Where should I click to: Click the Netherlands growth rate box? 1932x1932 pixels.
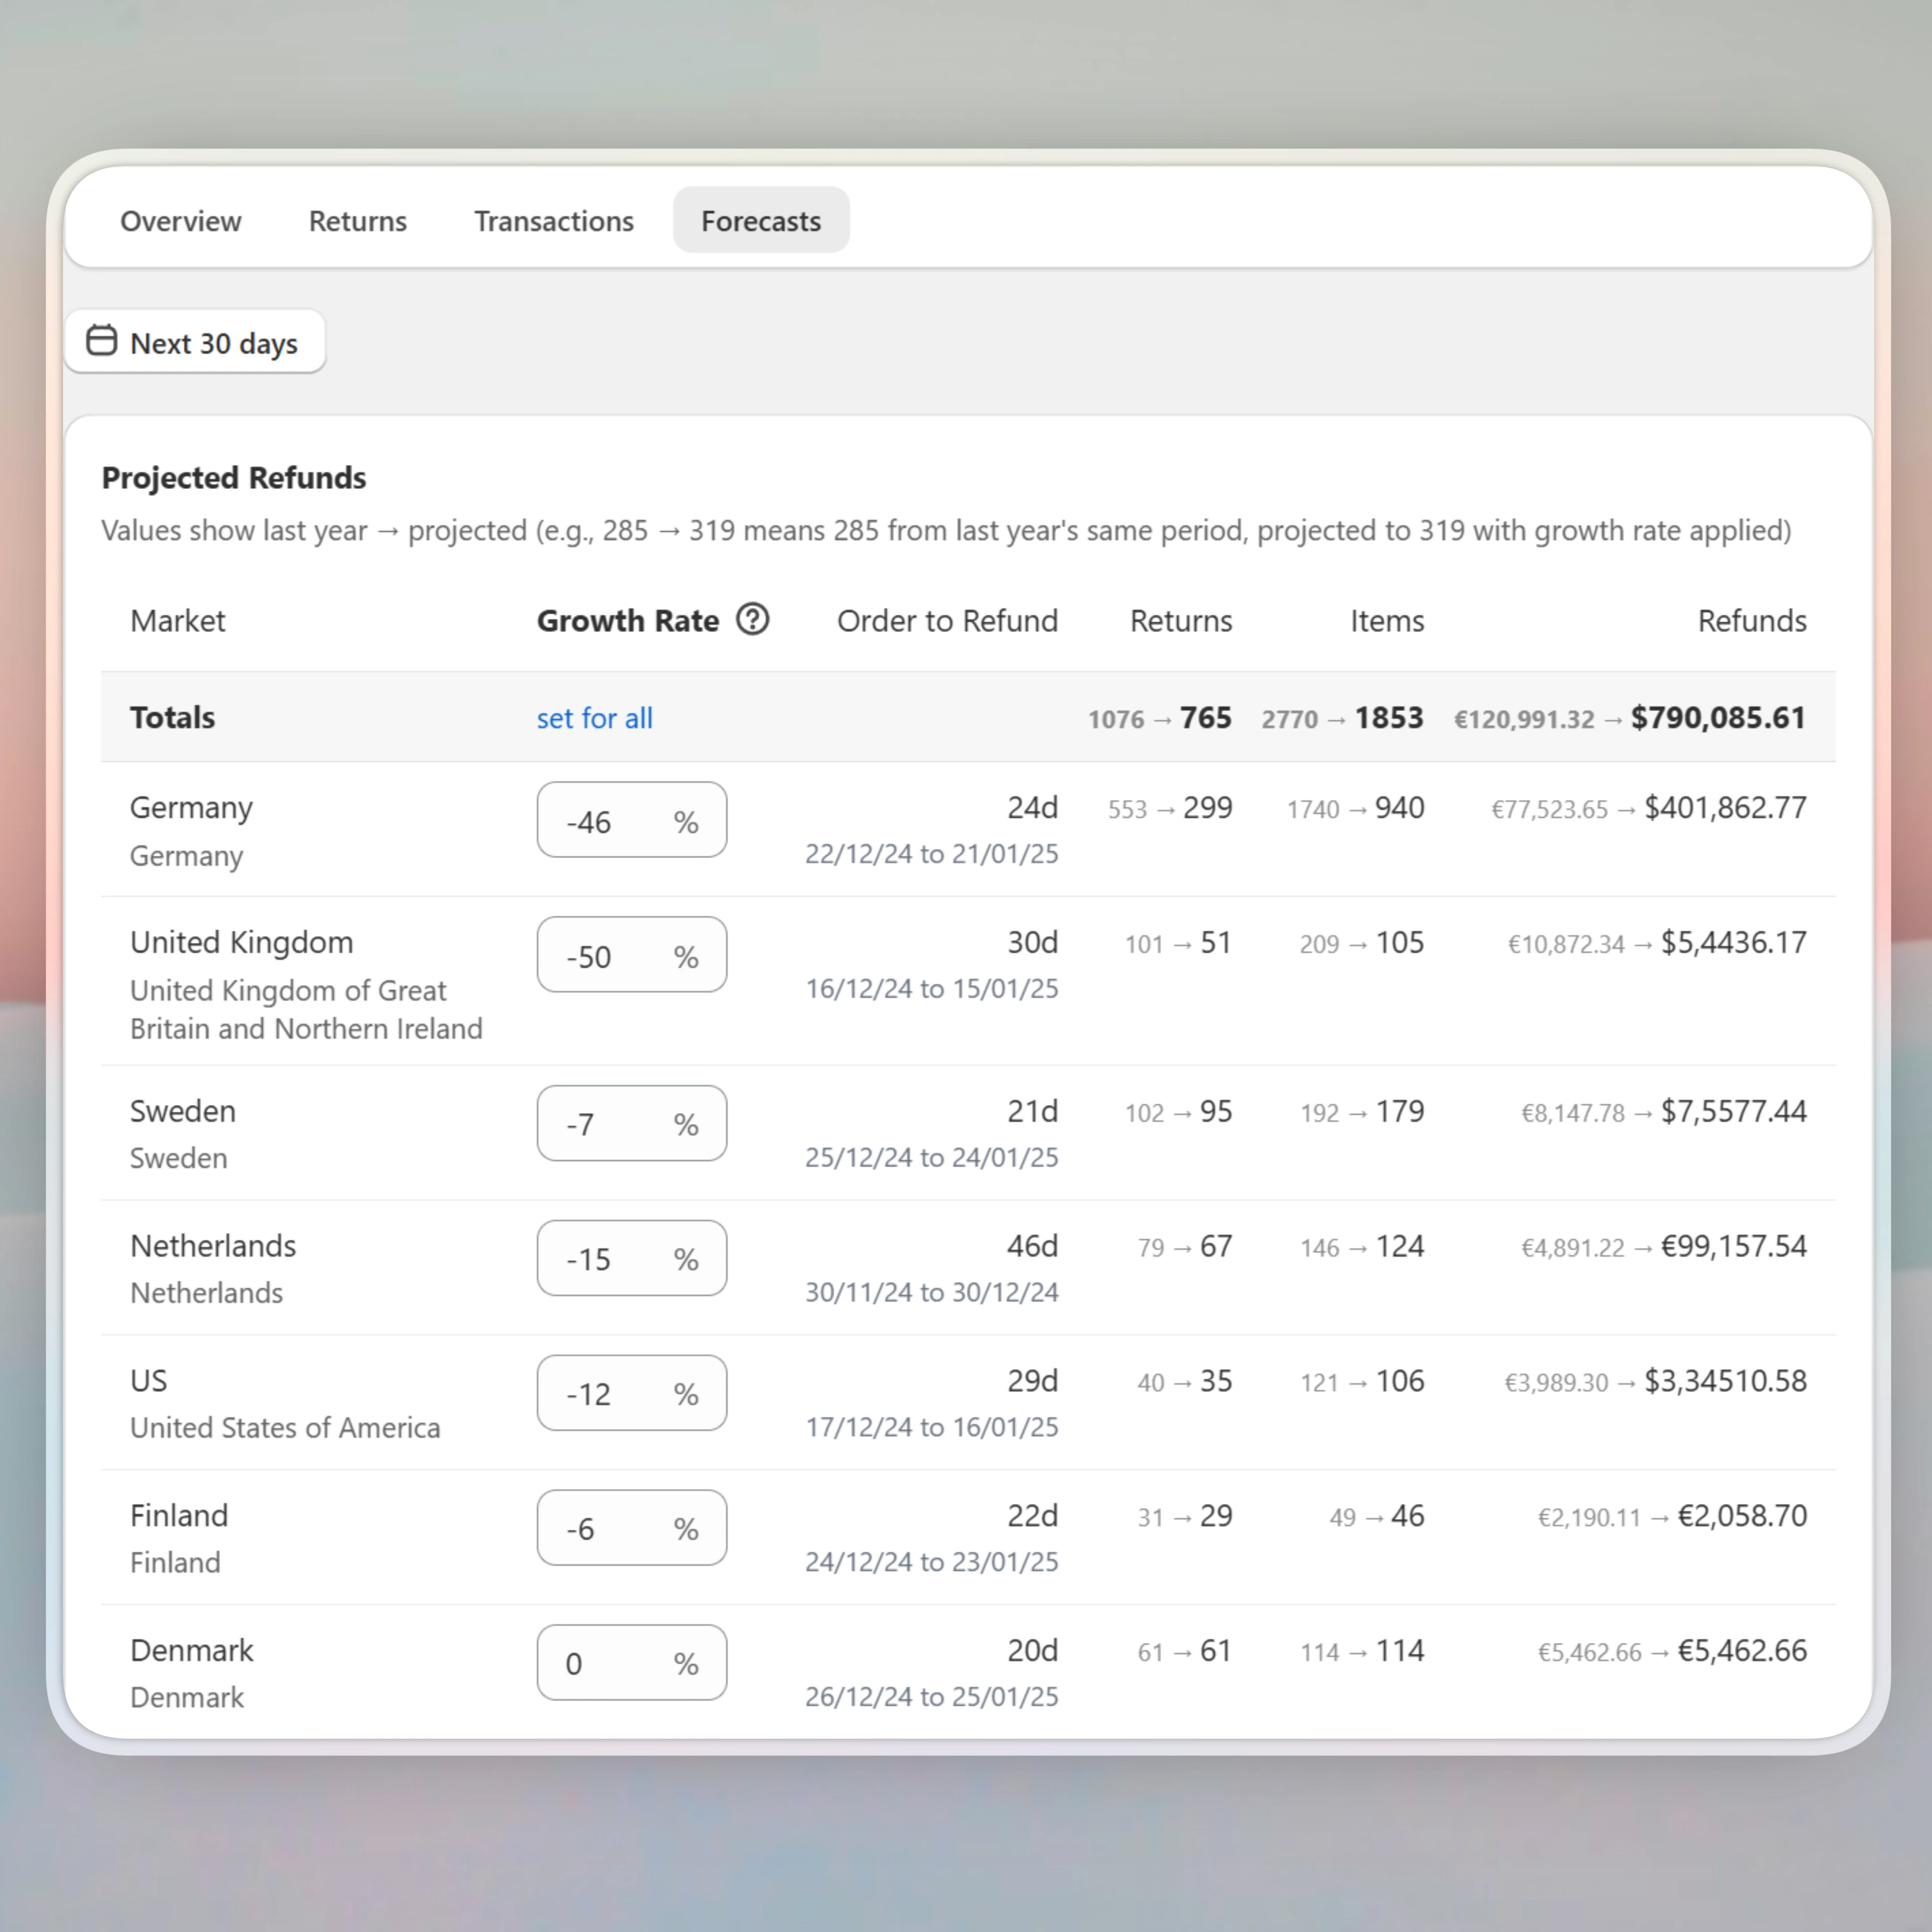pos(631,1258)
